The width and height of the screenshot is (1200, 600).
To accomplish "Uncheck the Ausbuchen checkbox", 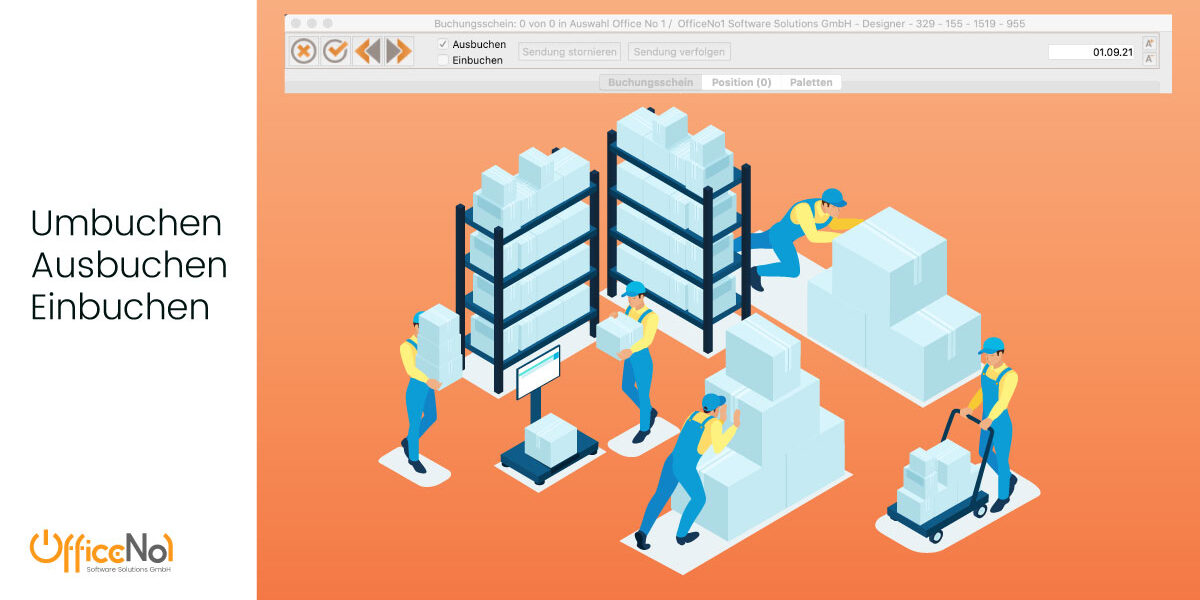I will tap(443, 44).
